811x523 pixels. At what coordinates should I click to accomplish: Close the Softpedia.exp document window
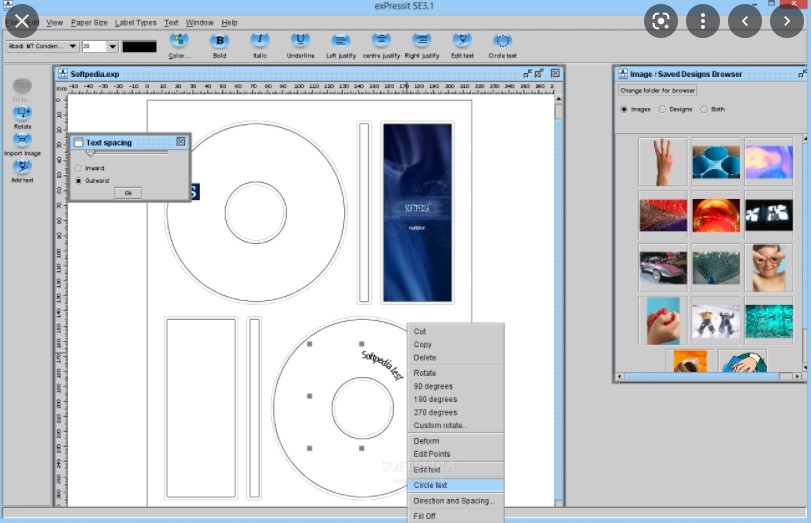click(555, 73)
